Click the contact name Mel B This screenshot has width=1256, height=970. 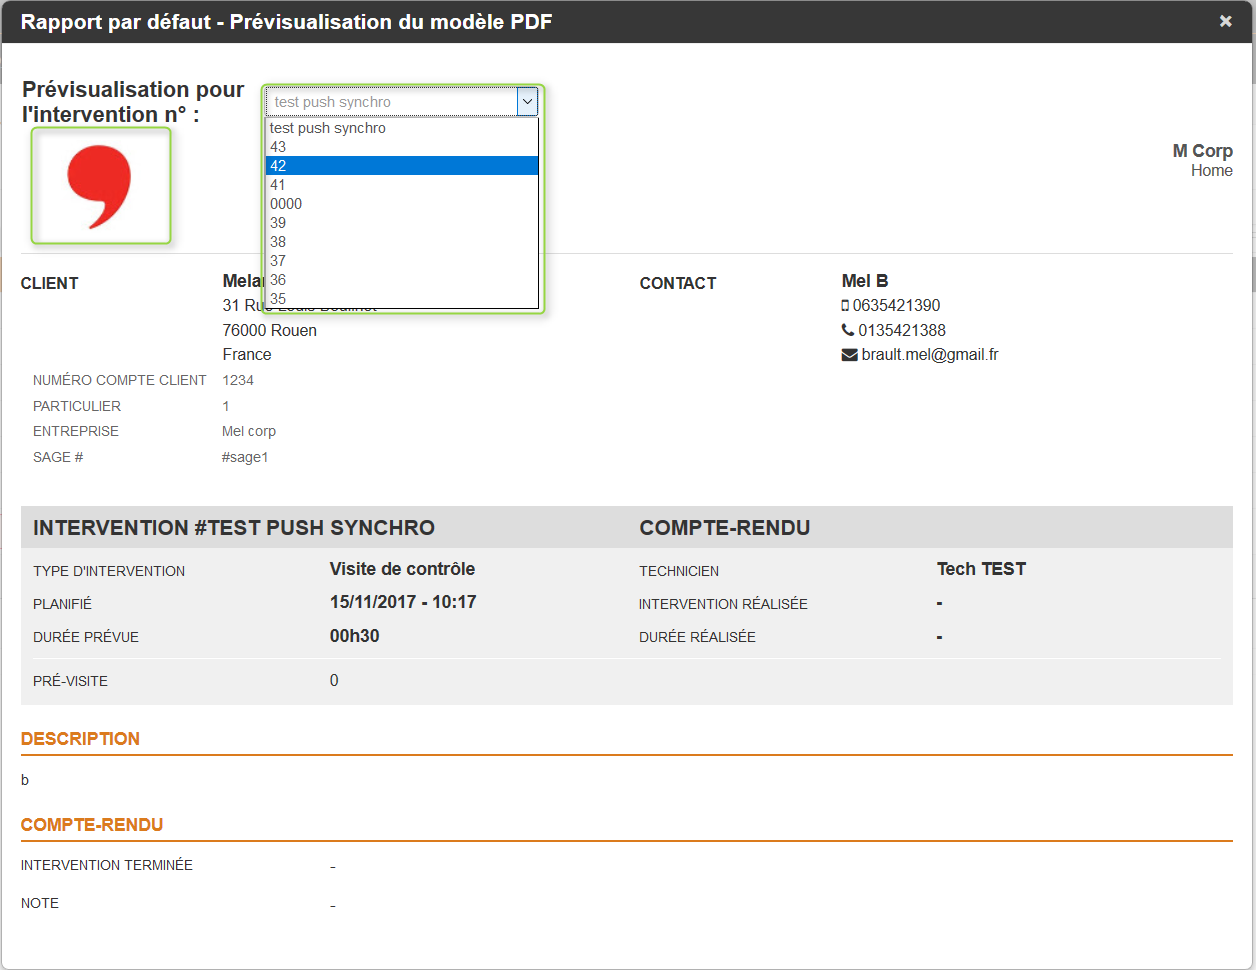[865, 281]
